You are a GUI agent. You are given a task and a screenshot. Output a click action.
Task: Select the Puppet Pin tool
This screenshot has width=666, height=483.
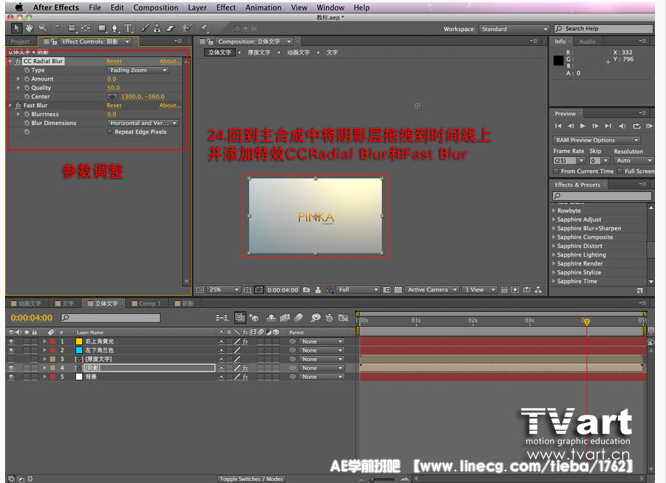[x=204, y=28]
